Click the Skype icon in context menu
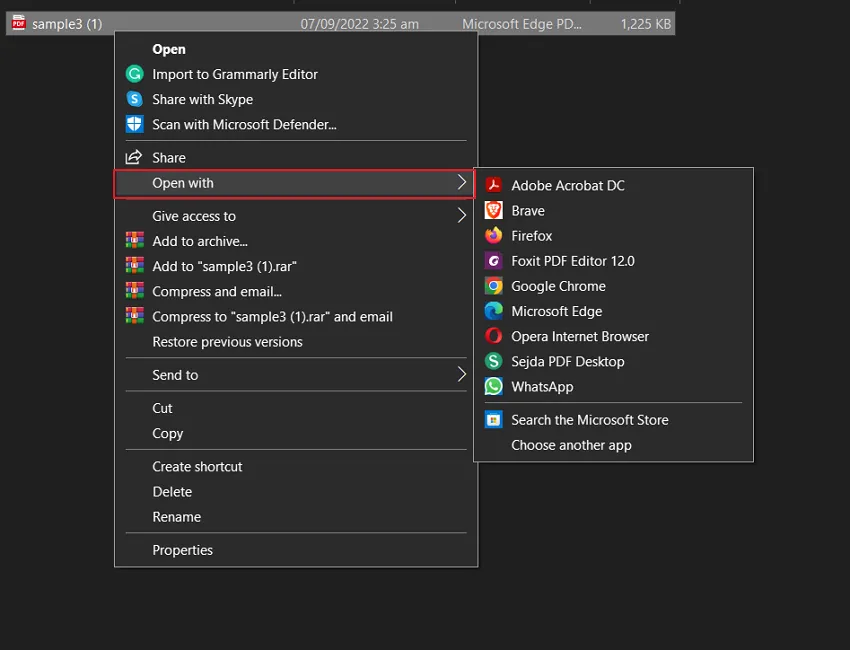 [135, 99]
